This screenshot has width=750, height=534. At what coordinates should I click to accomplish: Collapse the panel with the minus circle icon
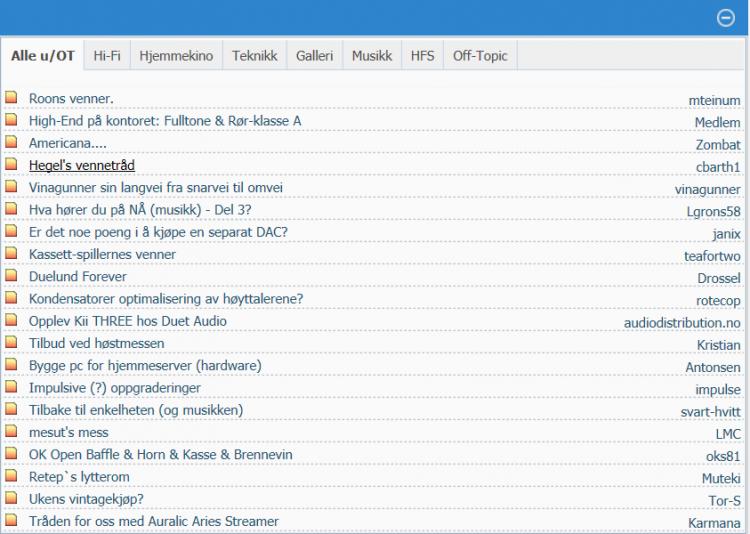pos(726,18)
